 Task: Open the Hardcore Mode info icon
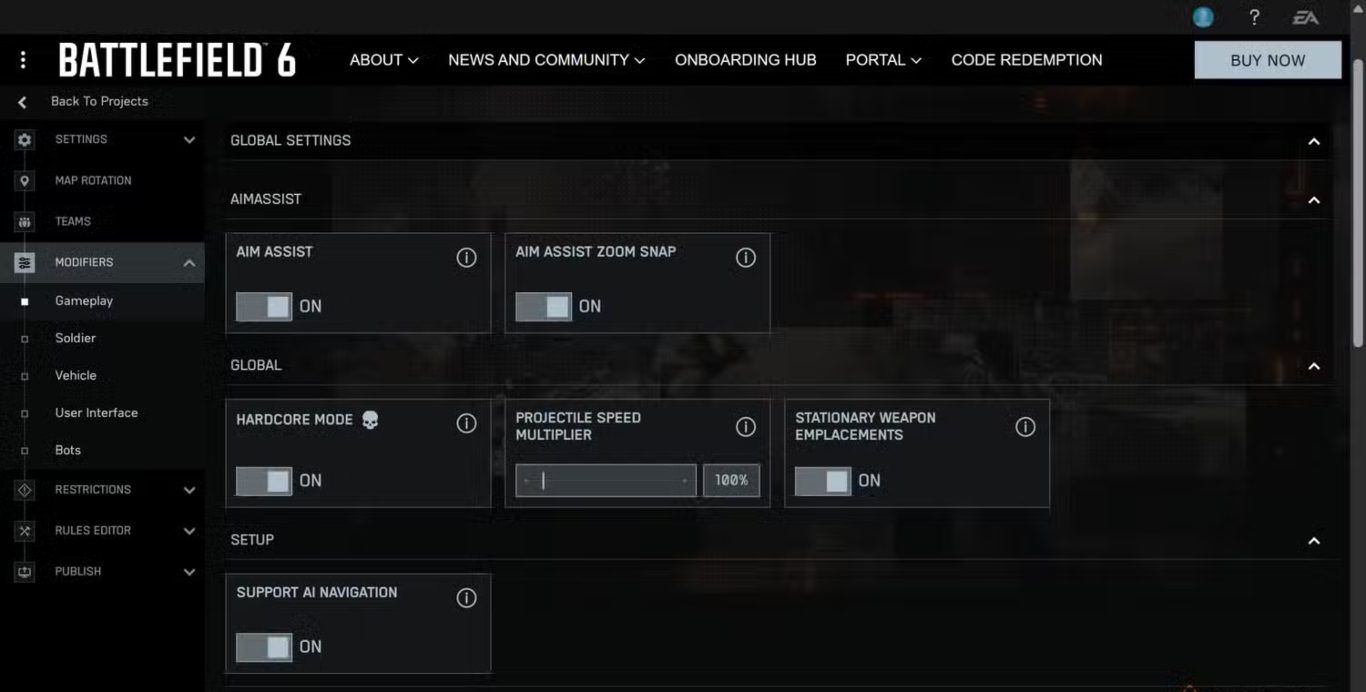(x=466, y=424)
